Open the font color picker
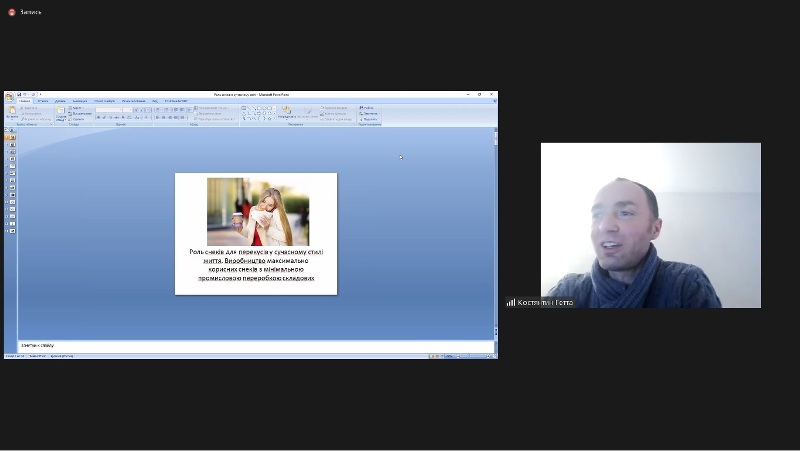The height and width of the screenshot is (452, 800). pos(146,117)
